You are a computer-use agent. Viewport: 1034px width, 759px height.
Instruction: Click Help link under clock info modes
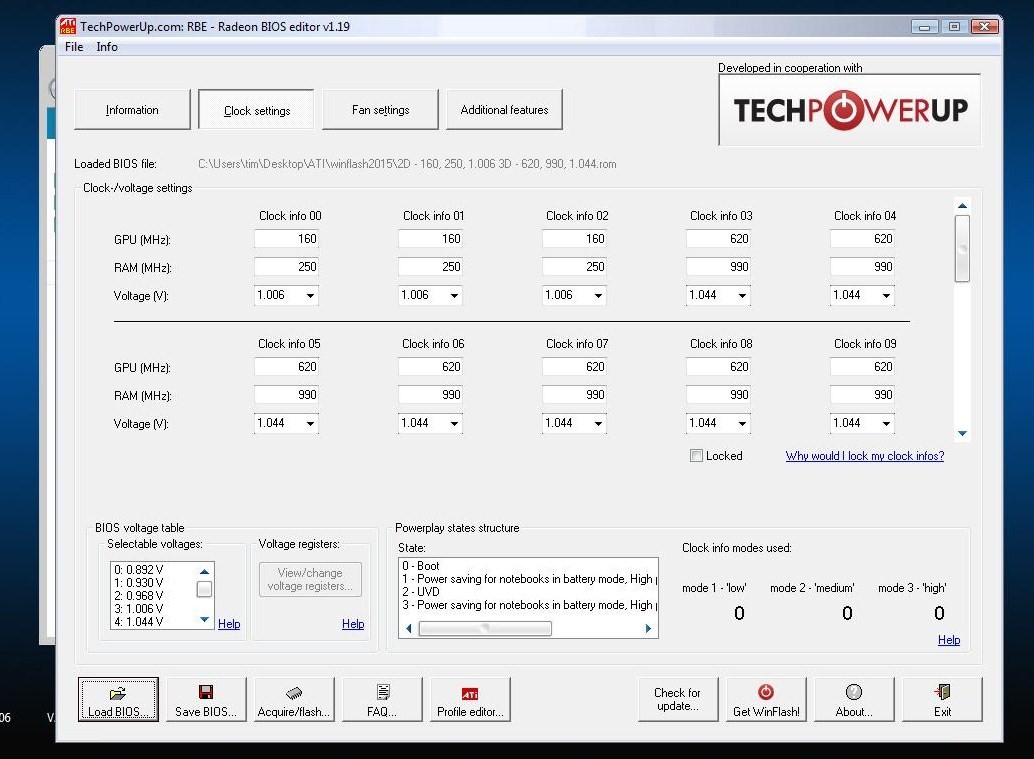pos(949,640)
